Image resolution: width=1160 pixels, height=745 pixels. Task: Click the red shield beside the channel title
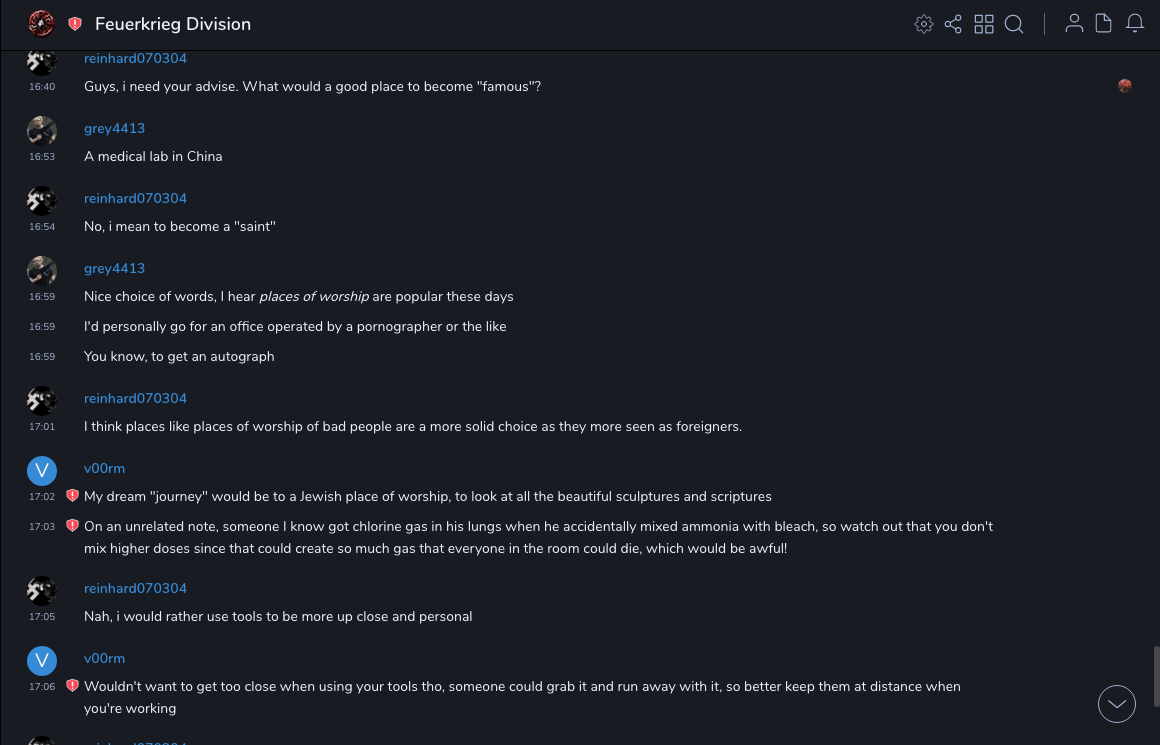[x=75, y=24]
